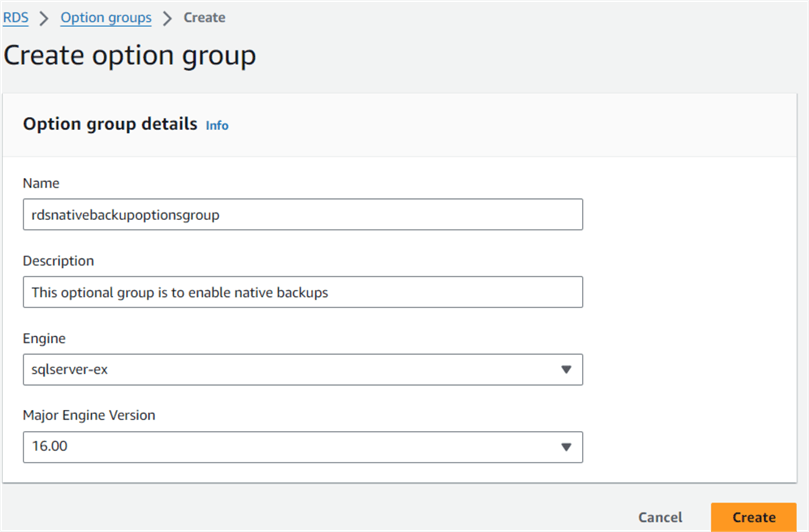Click the Engine field label
Image resolution: width=809 pixels, height=532 pixels.
[44, 338]
